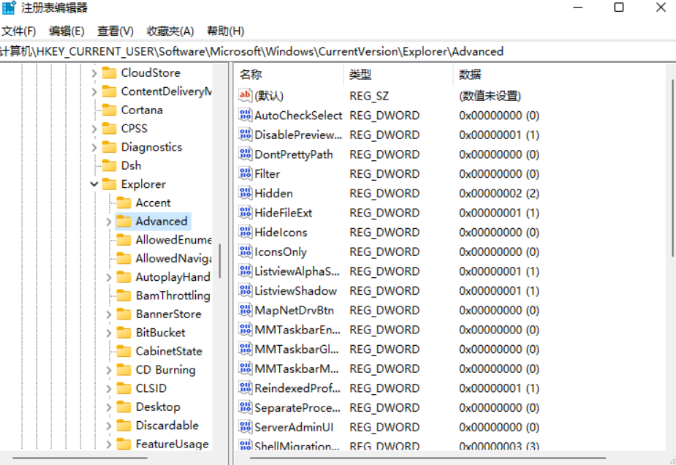The image size is (676, 465).
Task: Open the 文件(F) menu
Action: pos(19,31)
